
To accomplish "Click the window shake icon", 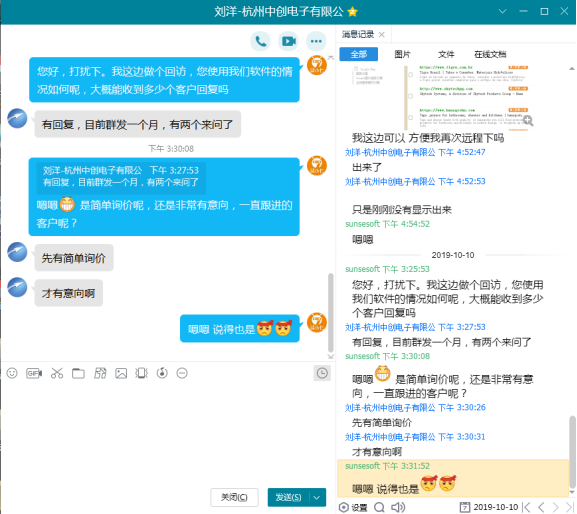I will 141,373.
